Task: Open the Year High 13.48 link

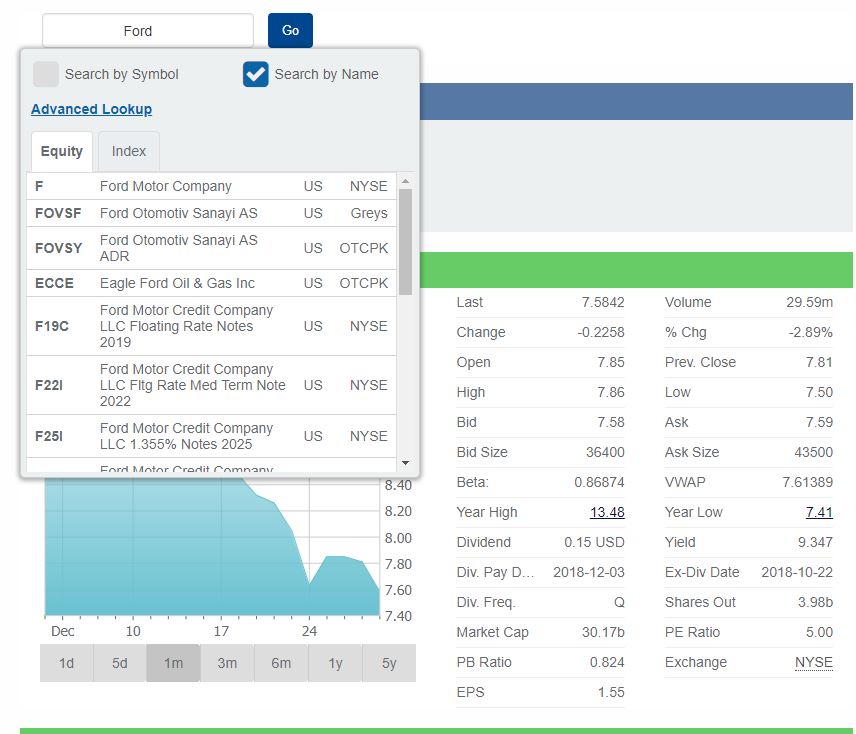Action: point(607,512)
